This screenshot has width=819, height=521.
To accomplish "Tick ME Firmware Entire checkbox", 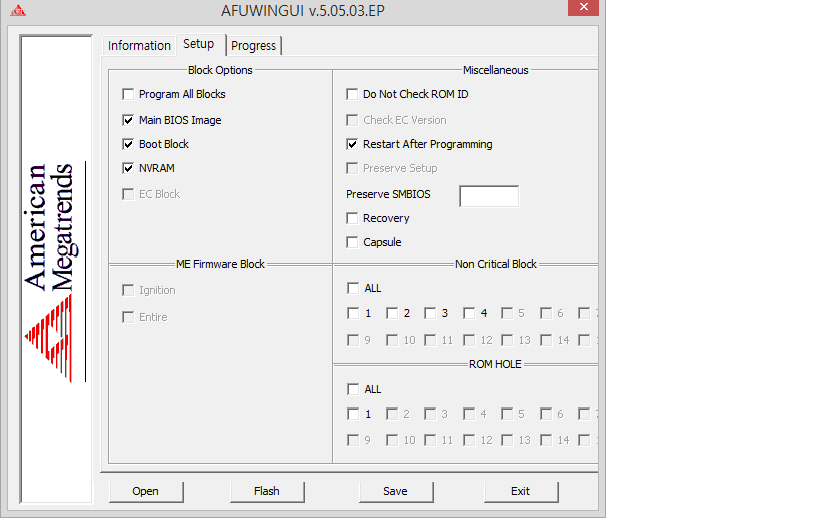I will [128, 317].
